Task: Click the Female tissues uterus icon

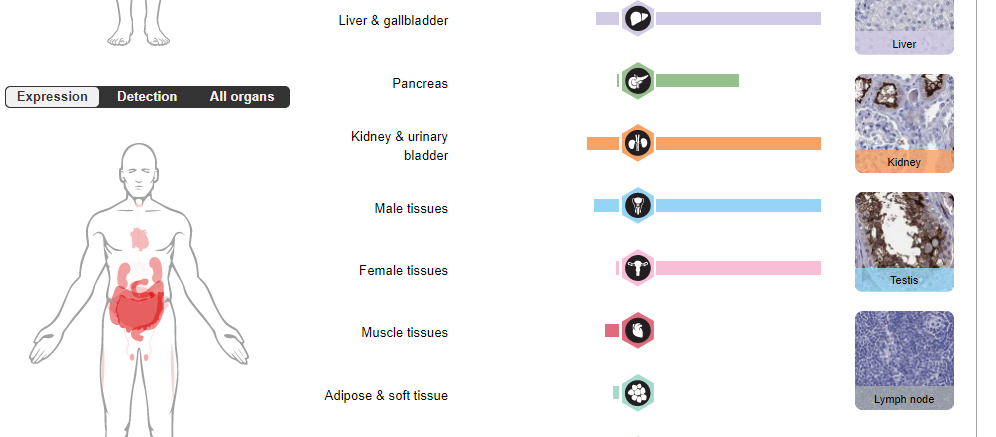Action: tap(638, 268)
